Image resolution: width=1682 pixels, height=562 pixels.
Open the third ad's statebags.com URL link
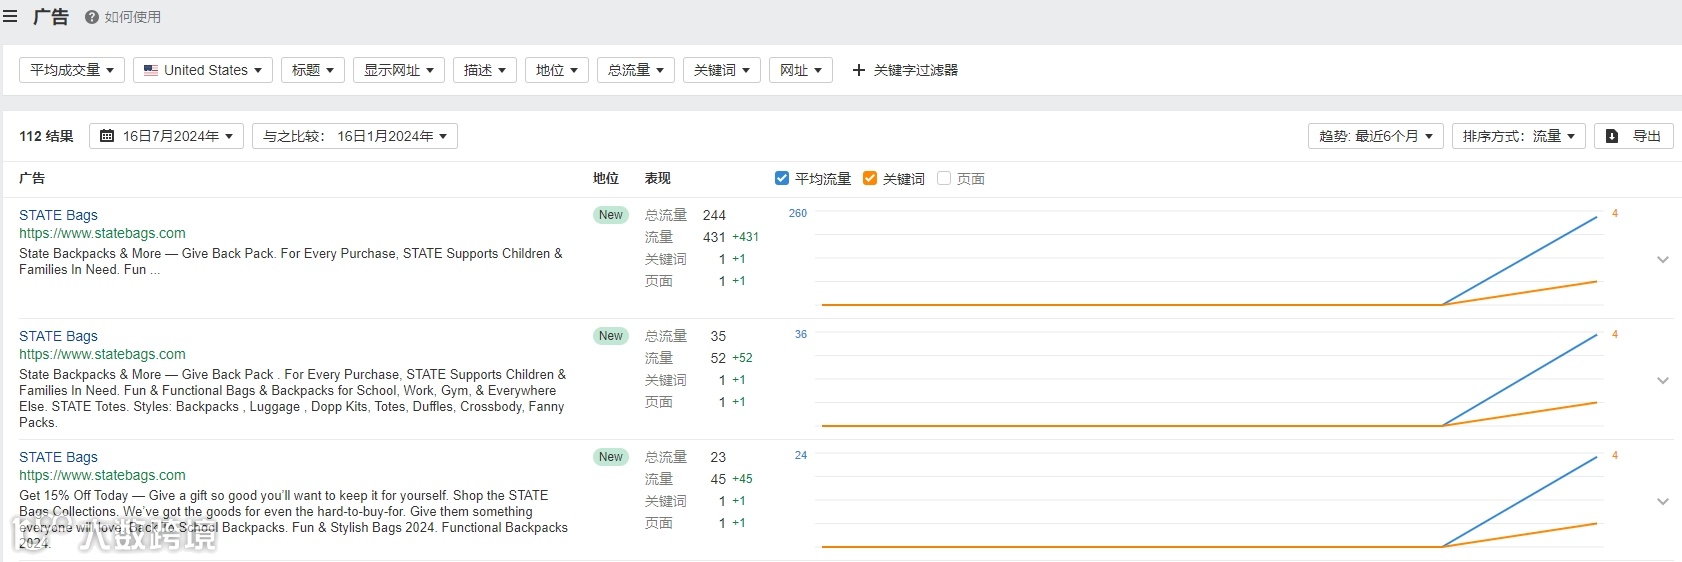pyautogui.click(x=102, y=475)
